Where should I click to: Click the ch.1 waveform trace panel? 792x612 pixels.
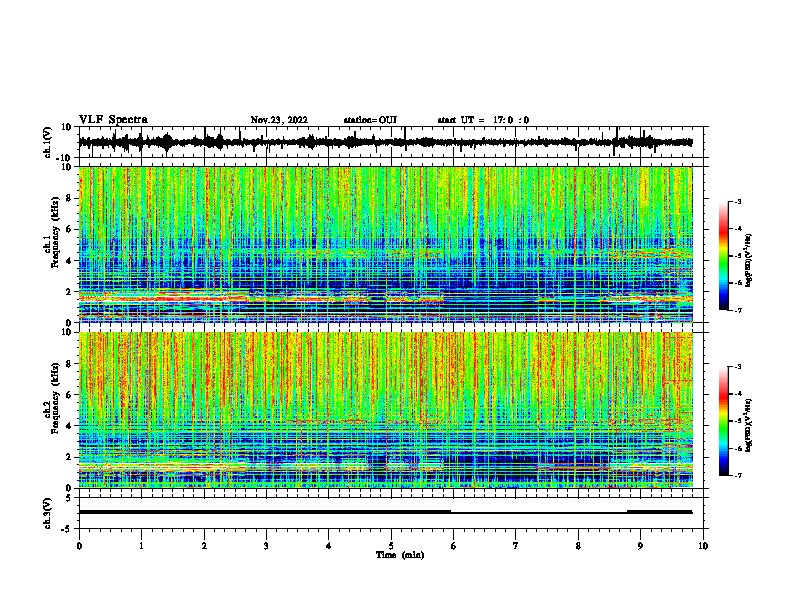click(391, 142)
